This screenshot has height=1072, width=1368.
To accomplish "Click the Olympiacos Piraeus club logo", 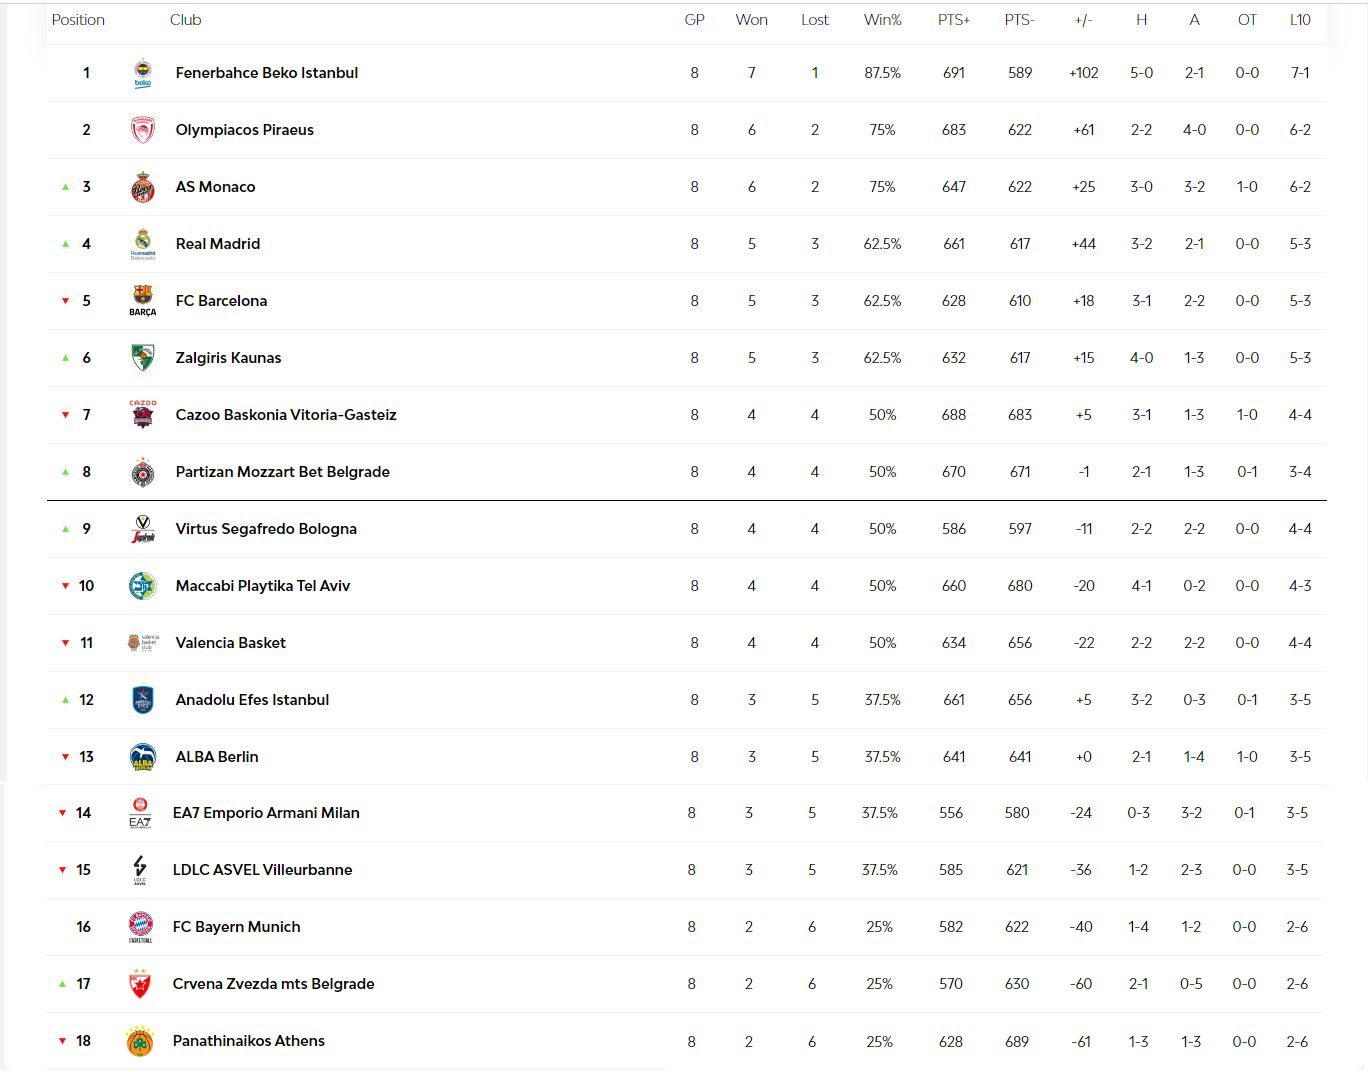I will [x=142, y=130].
